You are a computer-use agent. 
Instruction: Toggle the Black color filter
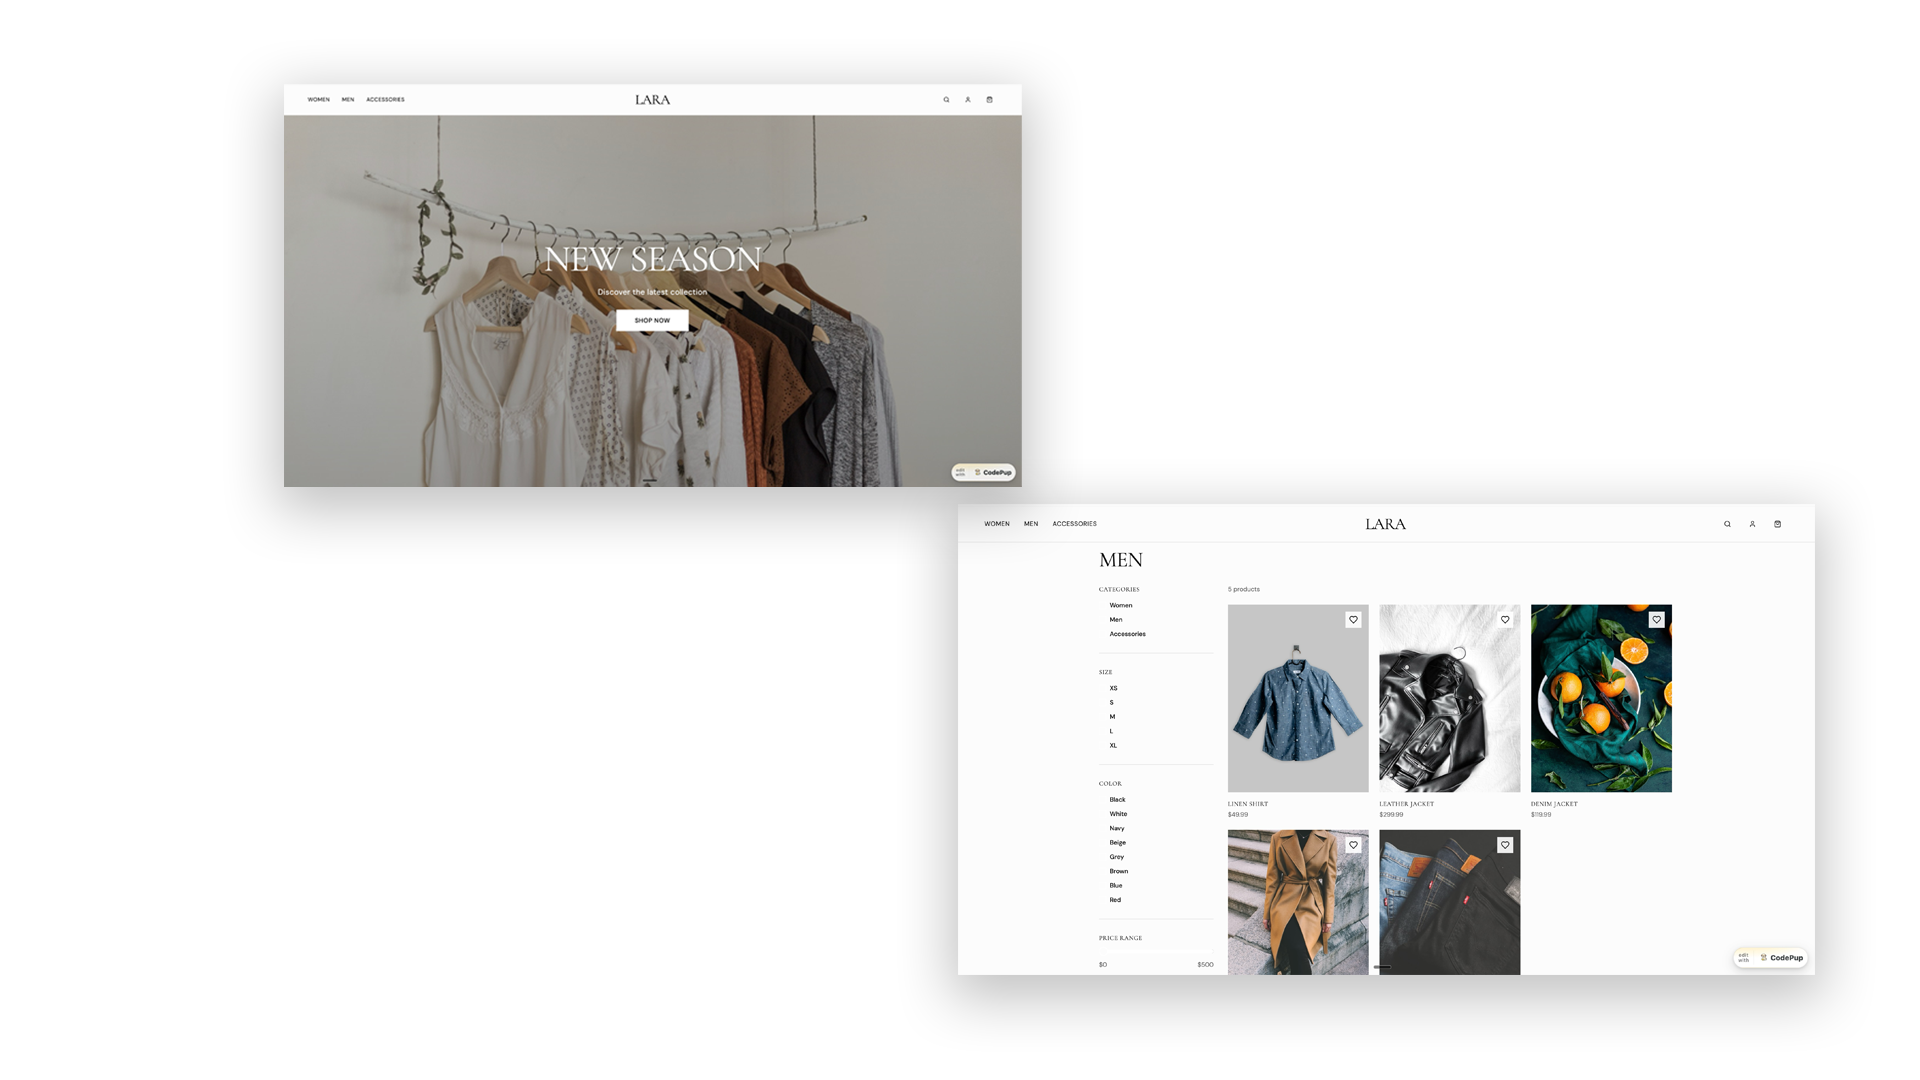pyautogui.click(x=1118, y=799)
